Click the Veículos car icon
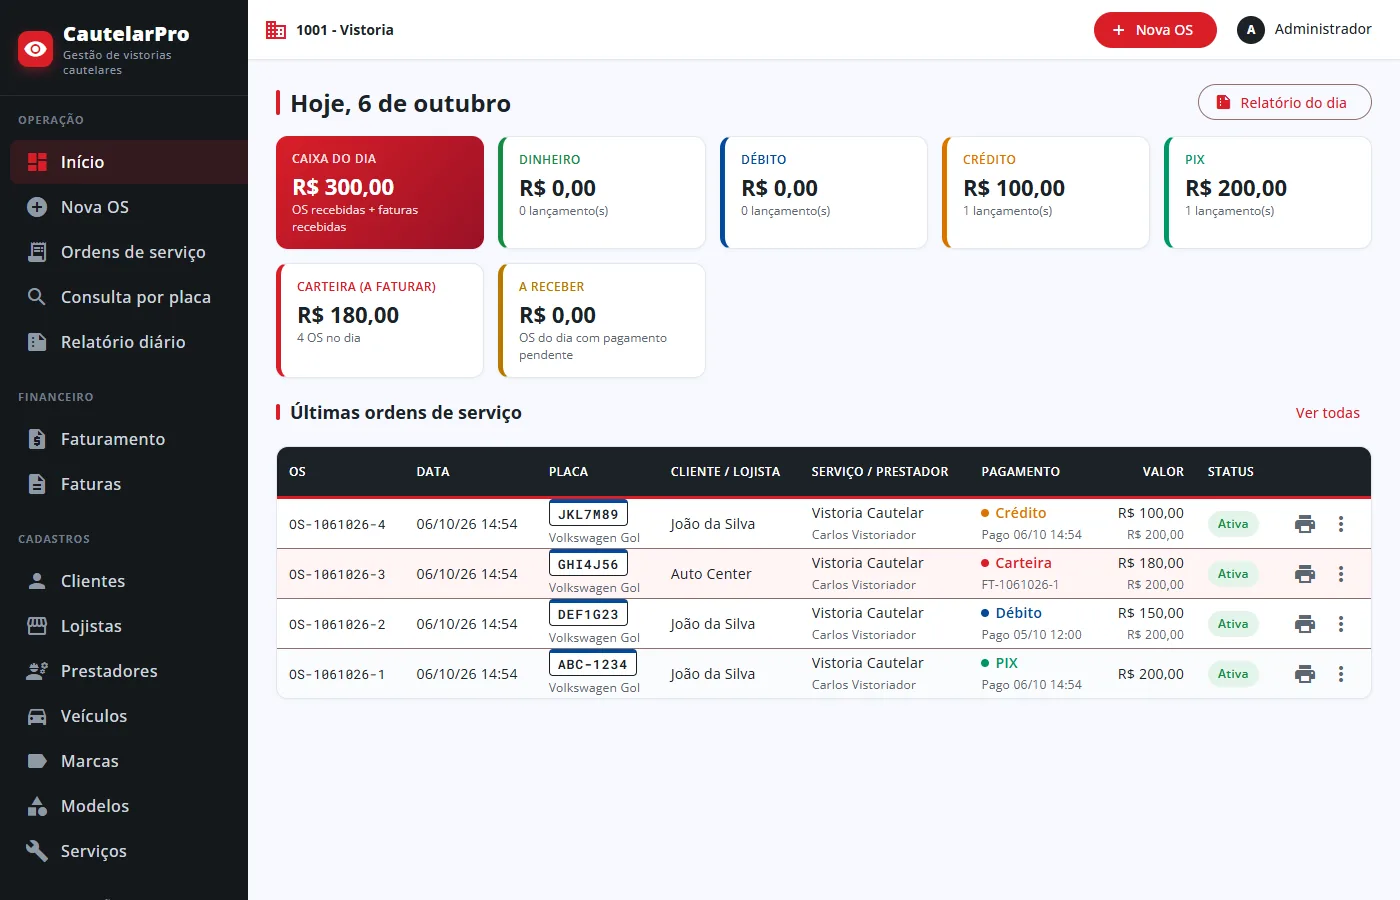 coord(37,716)
